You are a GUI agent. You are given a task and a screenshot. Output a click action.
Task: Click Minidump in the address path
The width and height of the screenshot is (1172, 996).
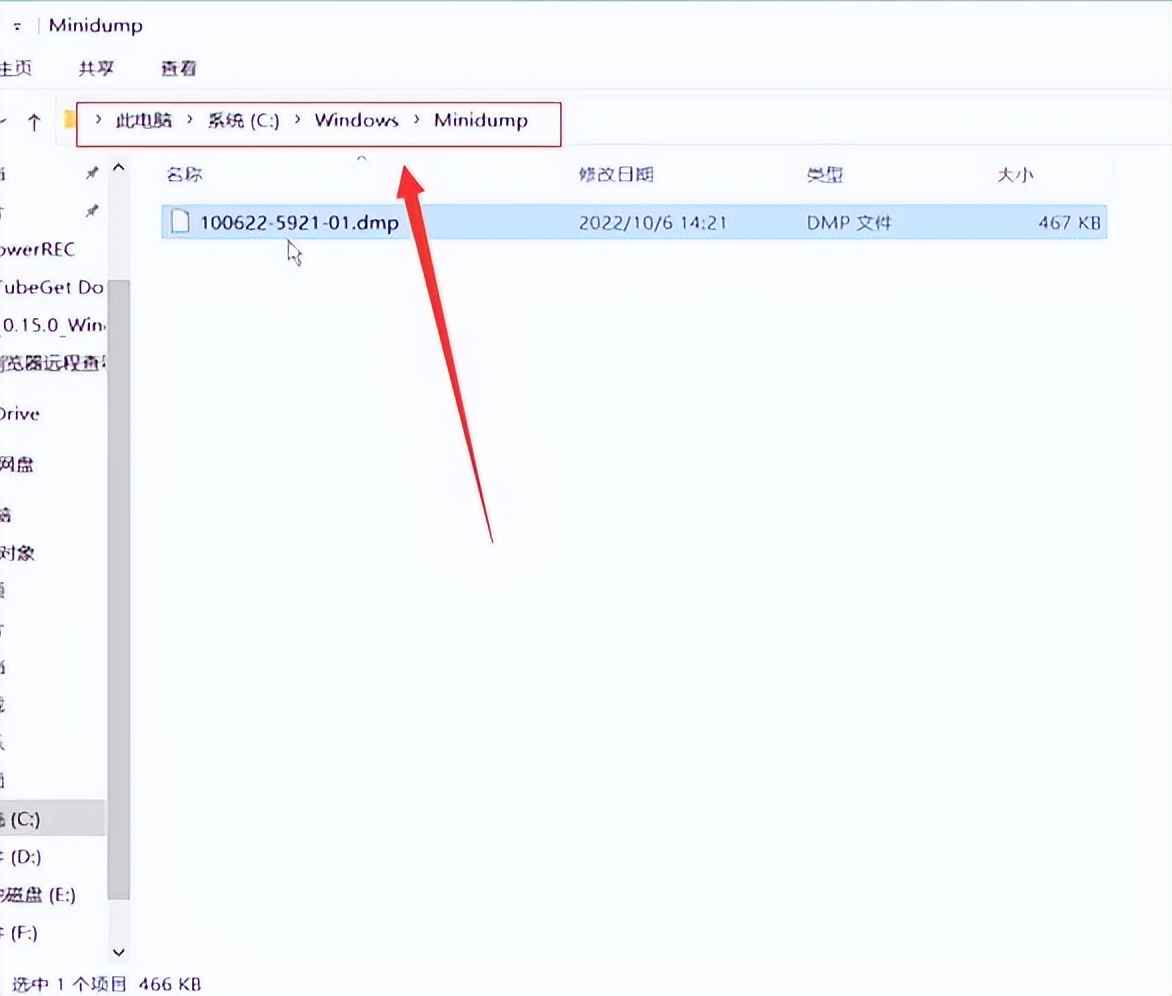(x=481, y=120)
